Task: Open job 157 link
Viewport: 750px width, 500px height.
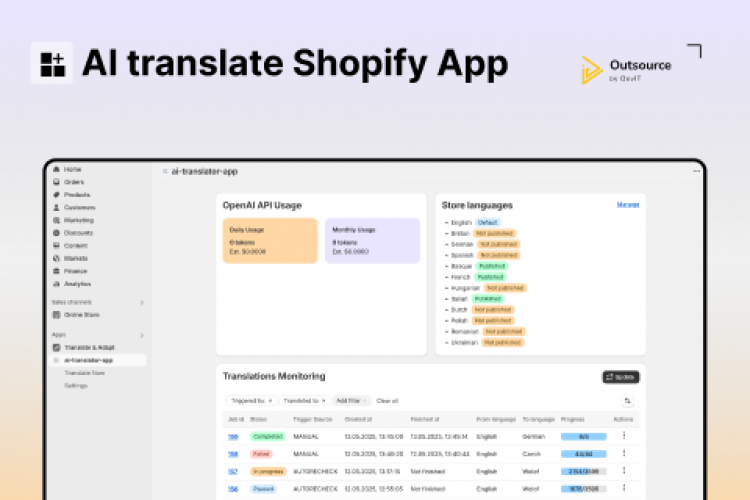Action: coord(233,472)
